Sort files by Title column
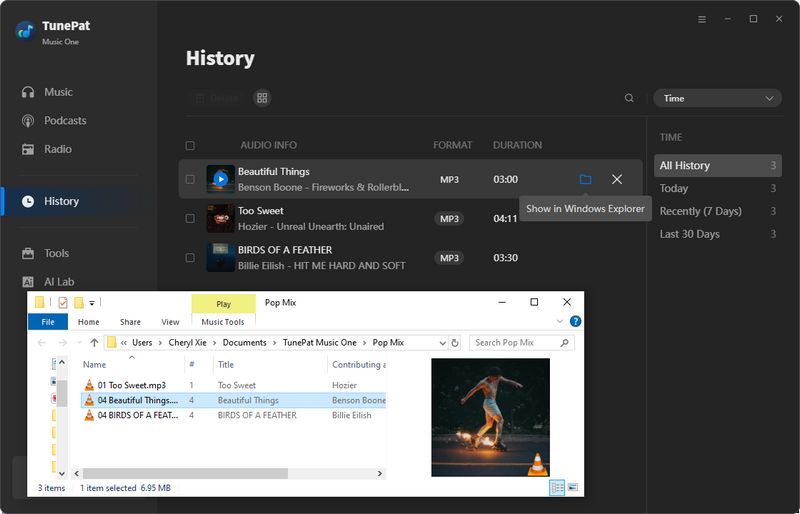 click(226, 364)
